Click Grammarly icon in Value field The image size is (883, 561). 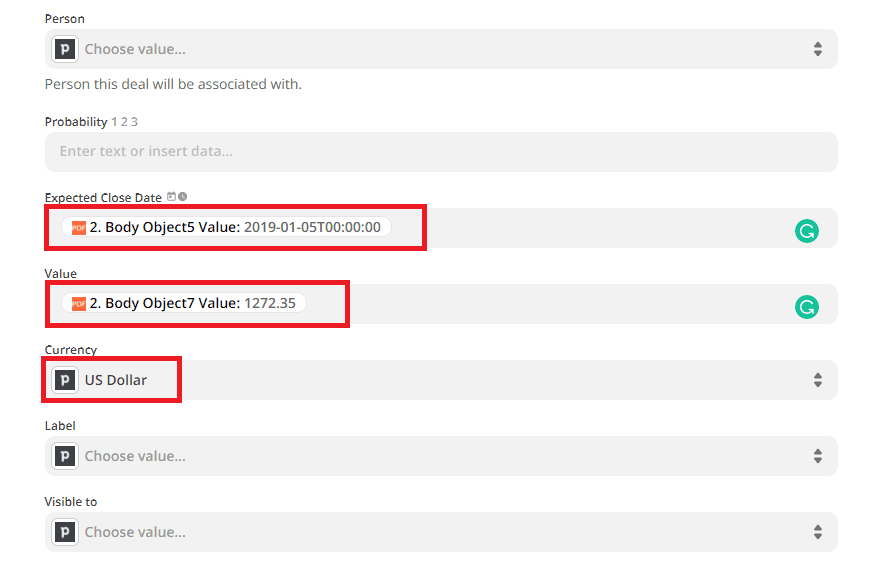[x=806, y=307]
